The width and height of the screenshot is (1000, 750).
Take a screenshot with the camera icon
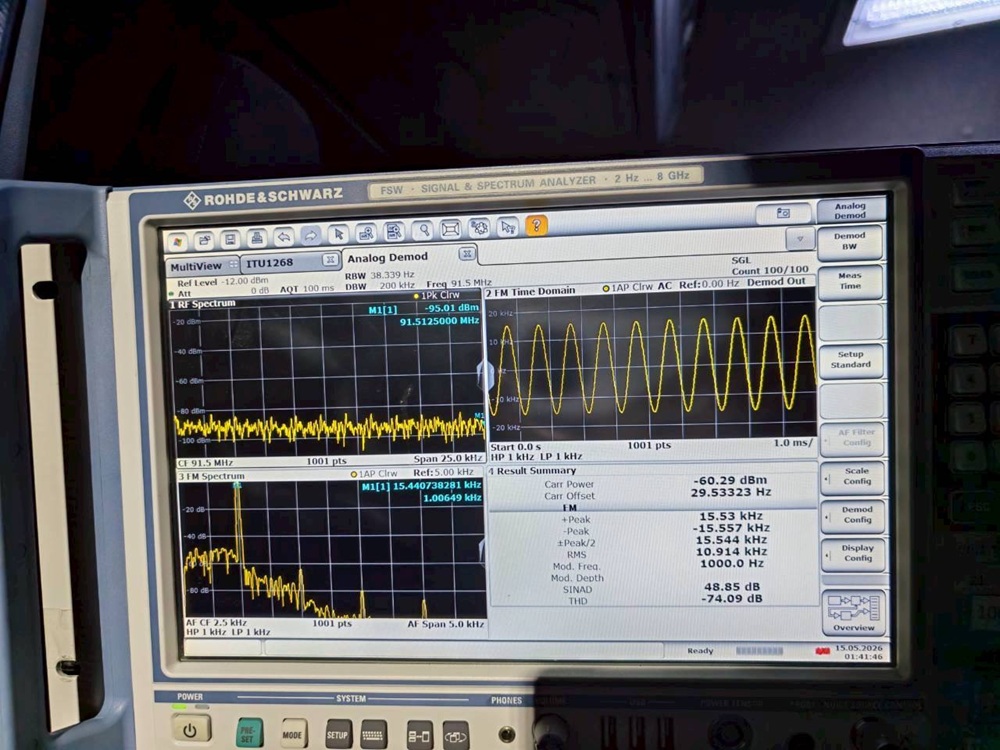[x=783, y=213]
